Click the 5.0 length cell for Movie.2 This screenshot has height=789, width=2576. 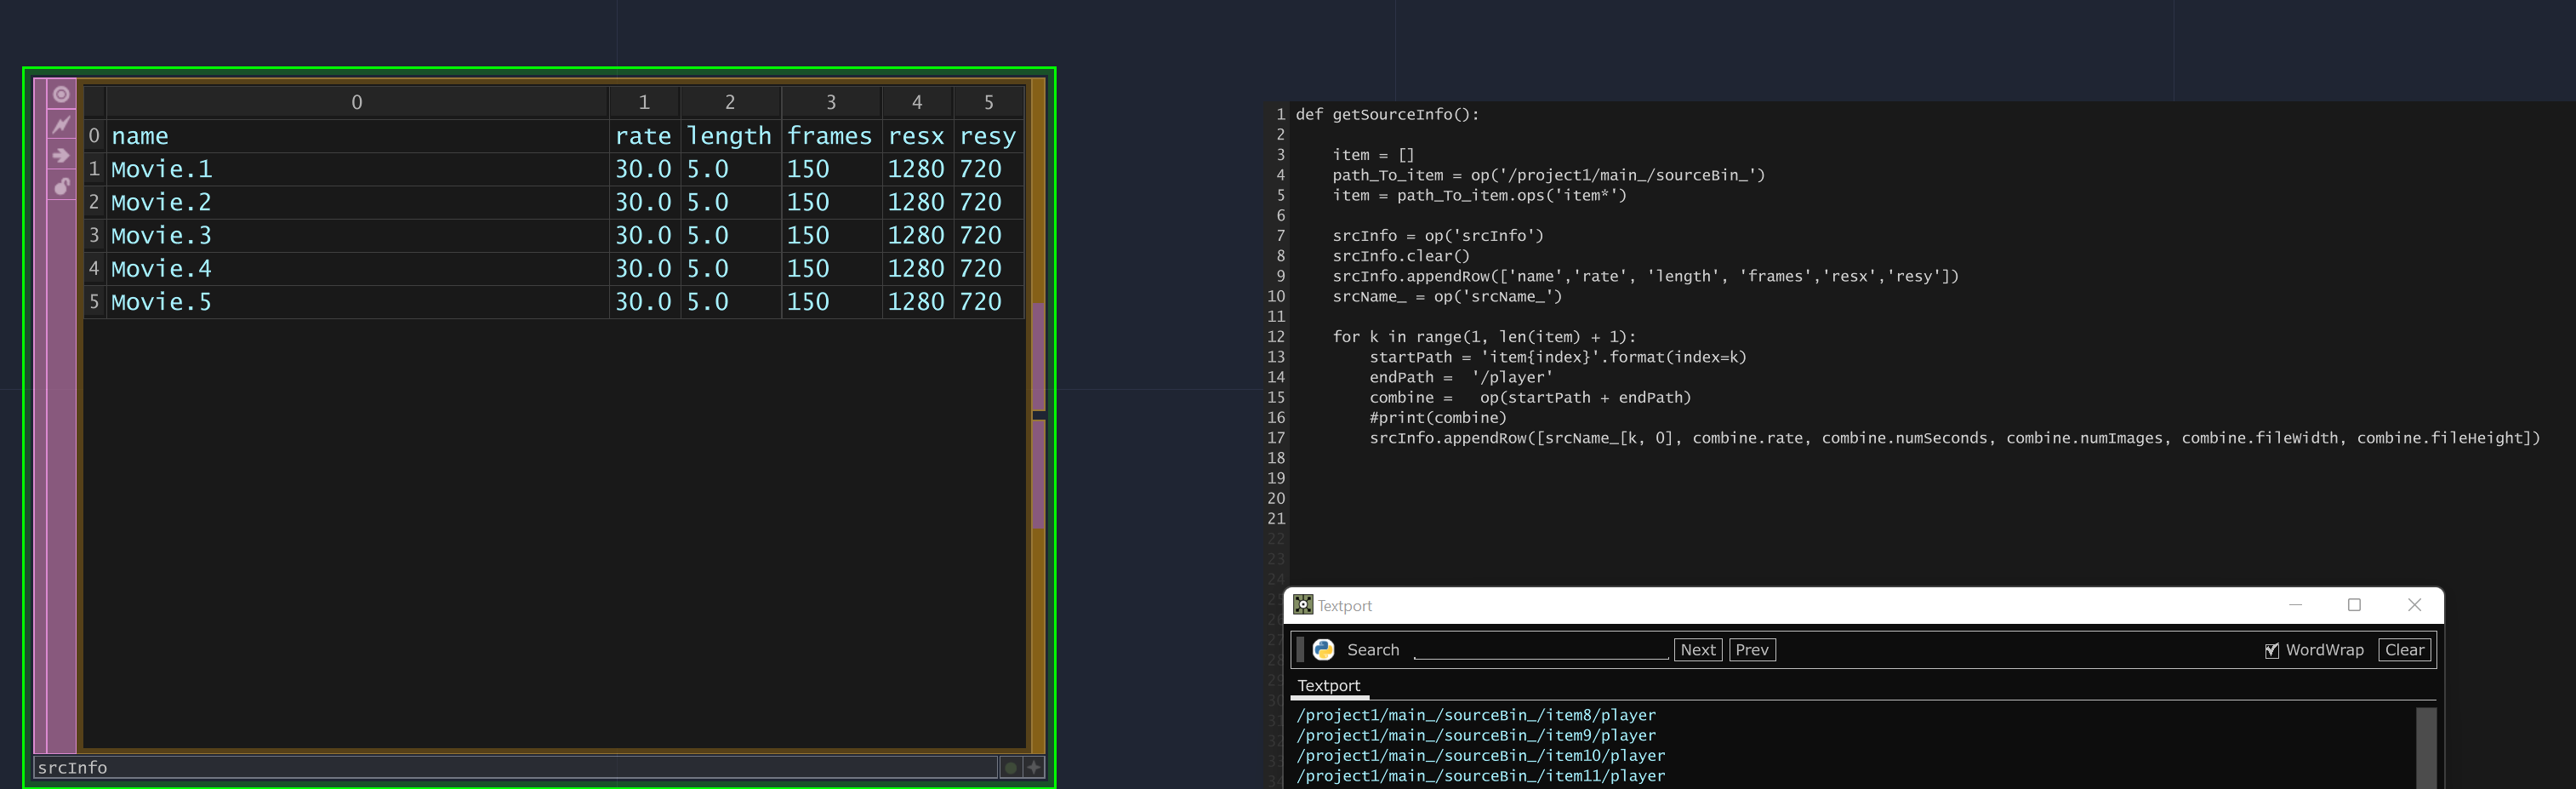point(730,202)
